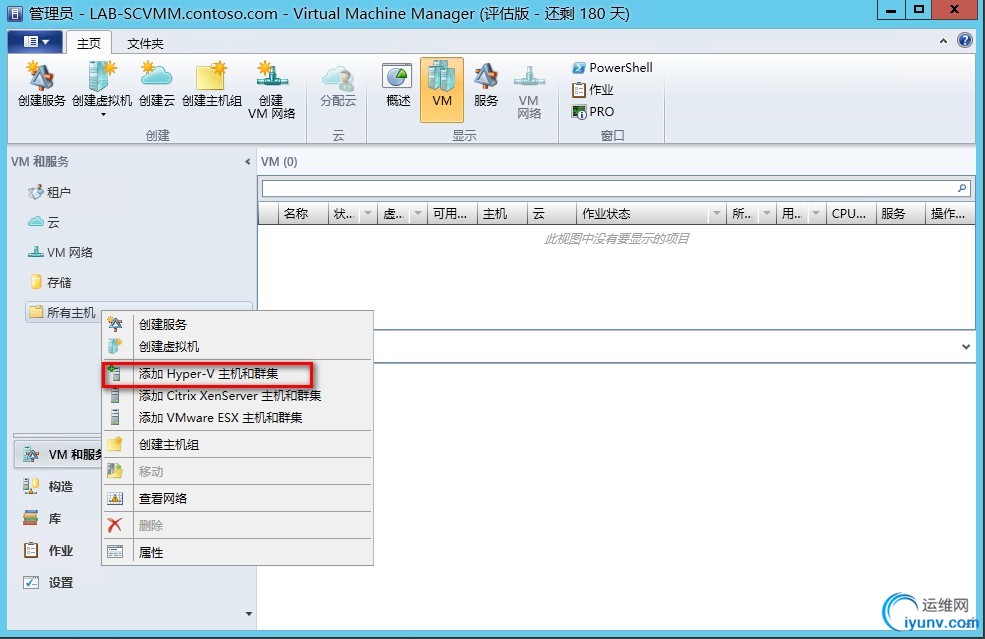Click the 创建虚拟机 ribbon icon
985x639 pixels.
(x=102, y=84)
